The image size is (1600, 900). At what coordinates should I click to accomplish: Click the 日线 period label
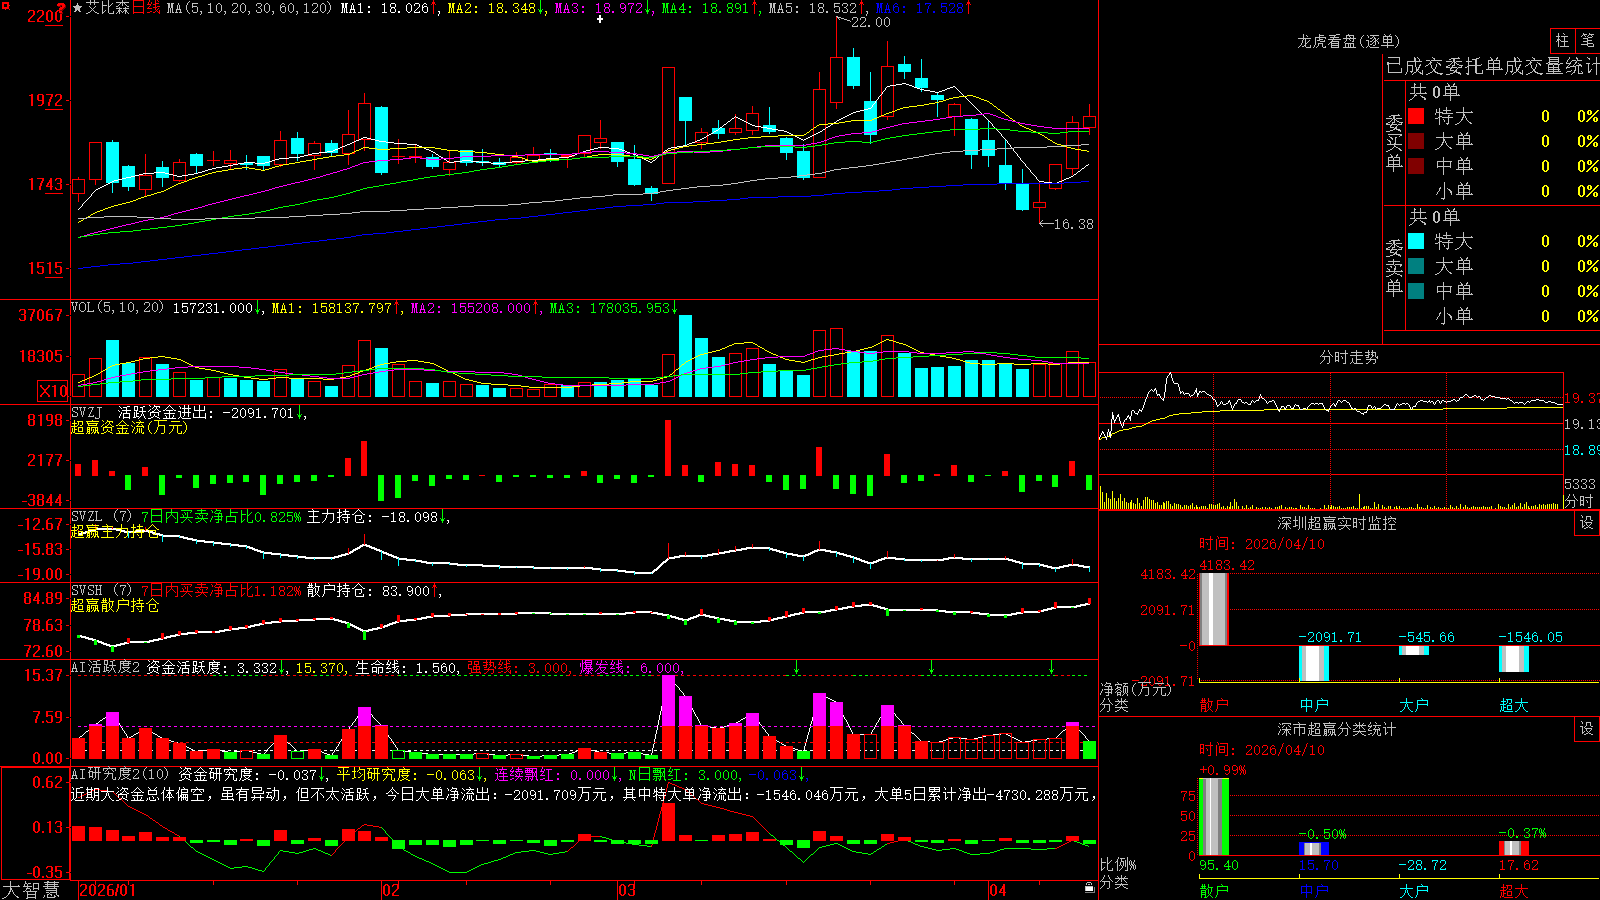coord(146,8)
